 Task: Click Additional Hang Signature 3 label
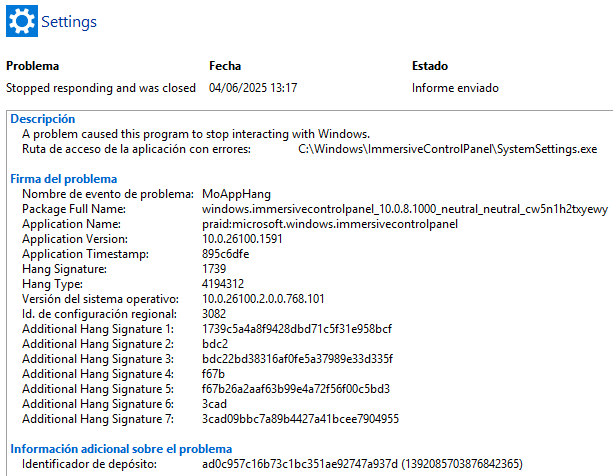(x=98, y=359)
